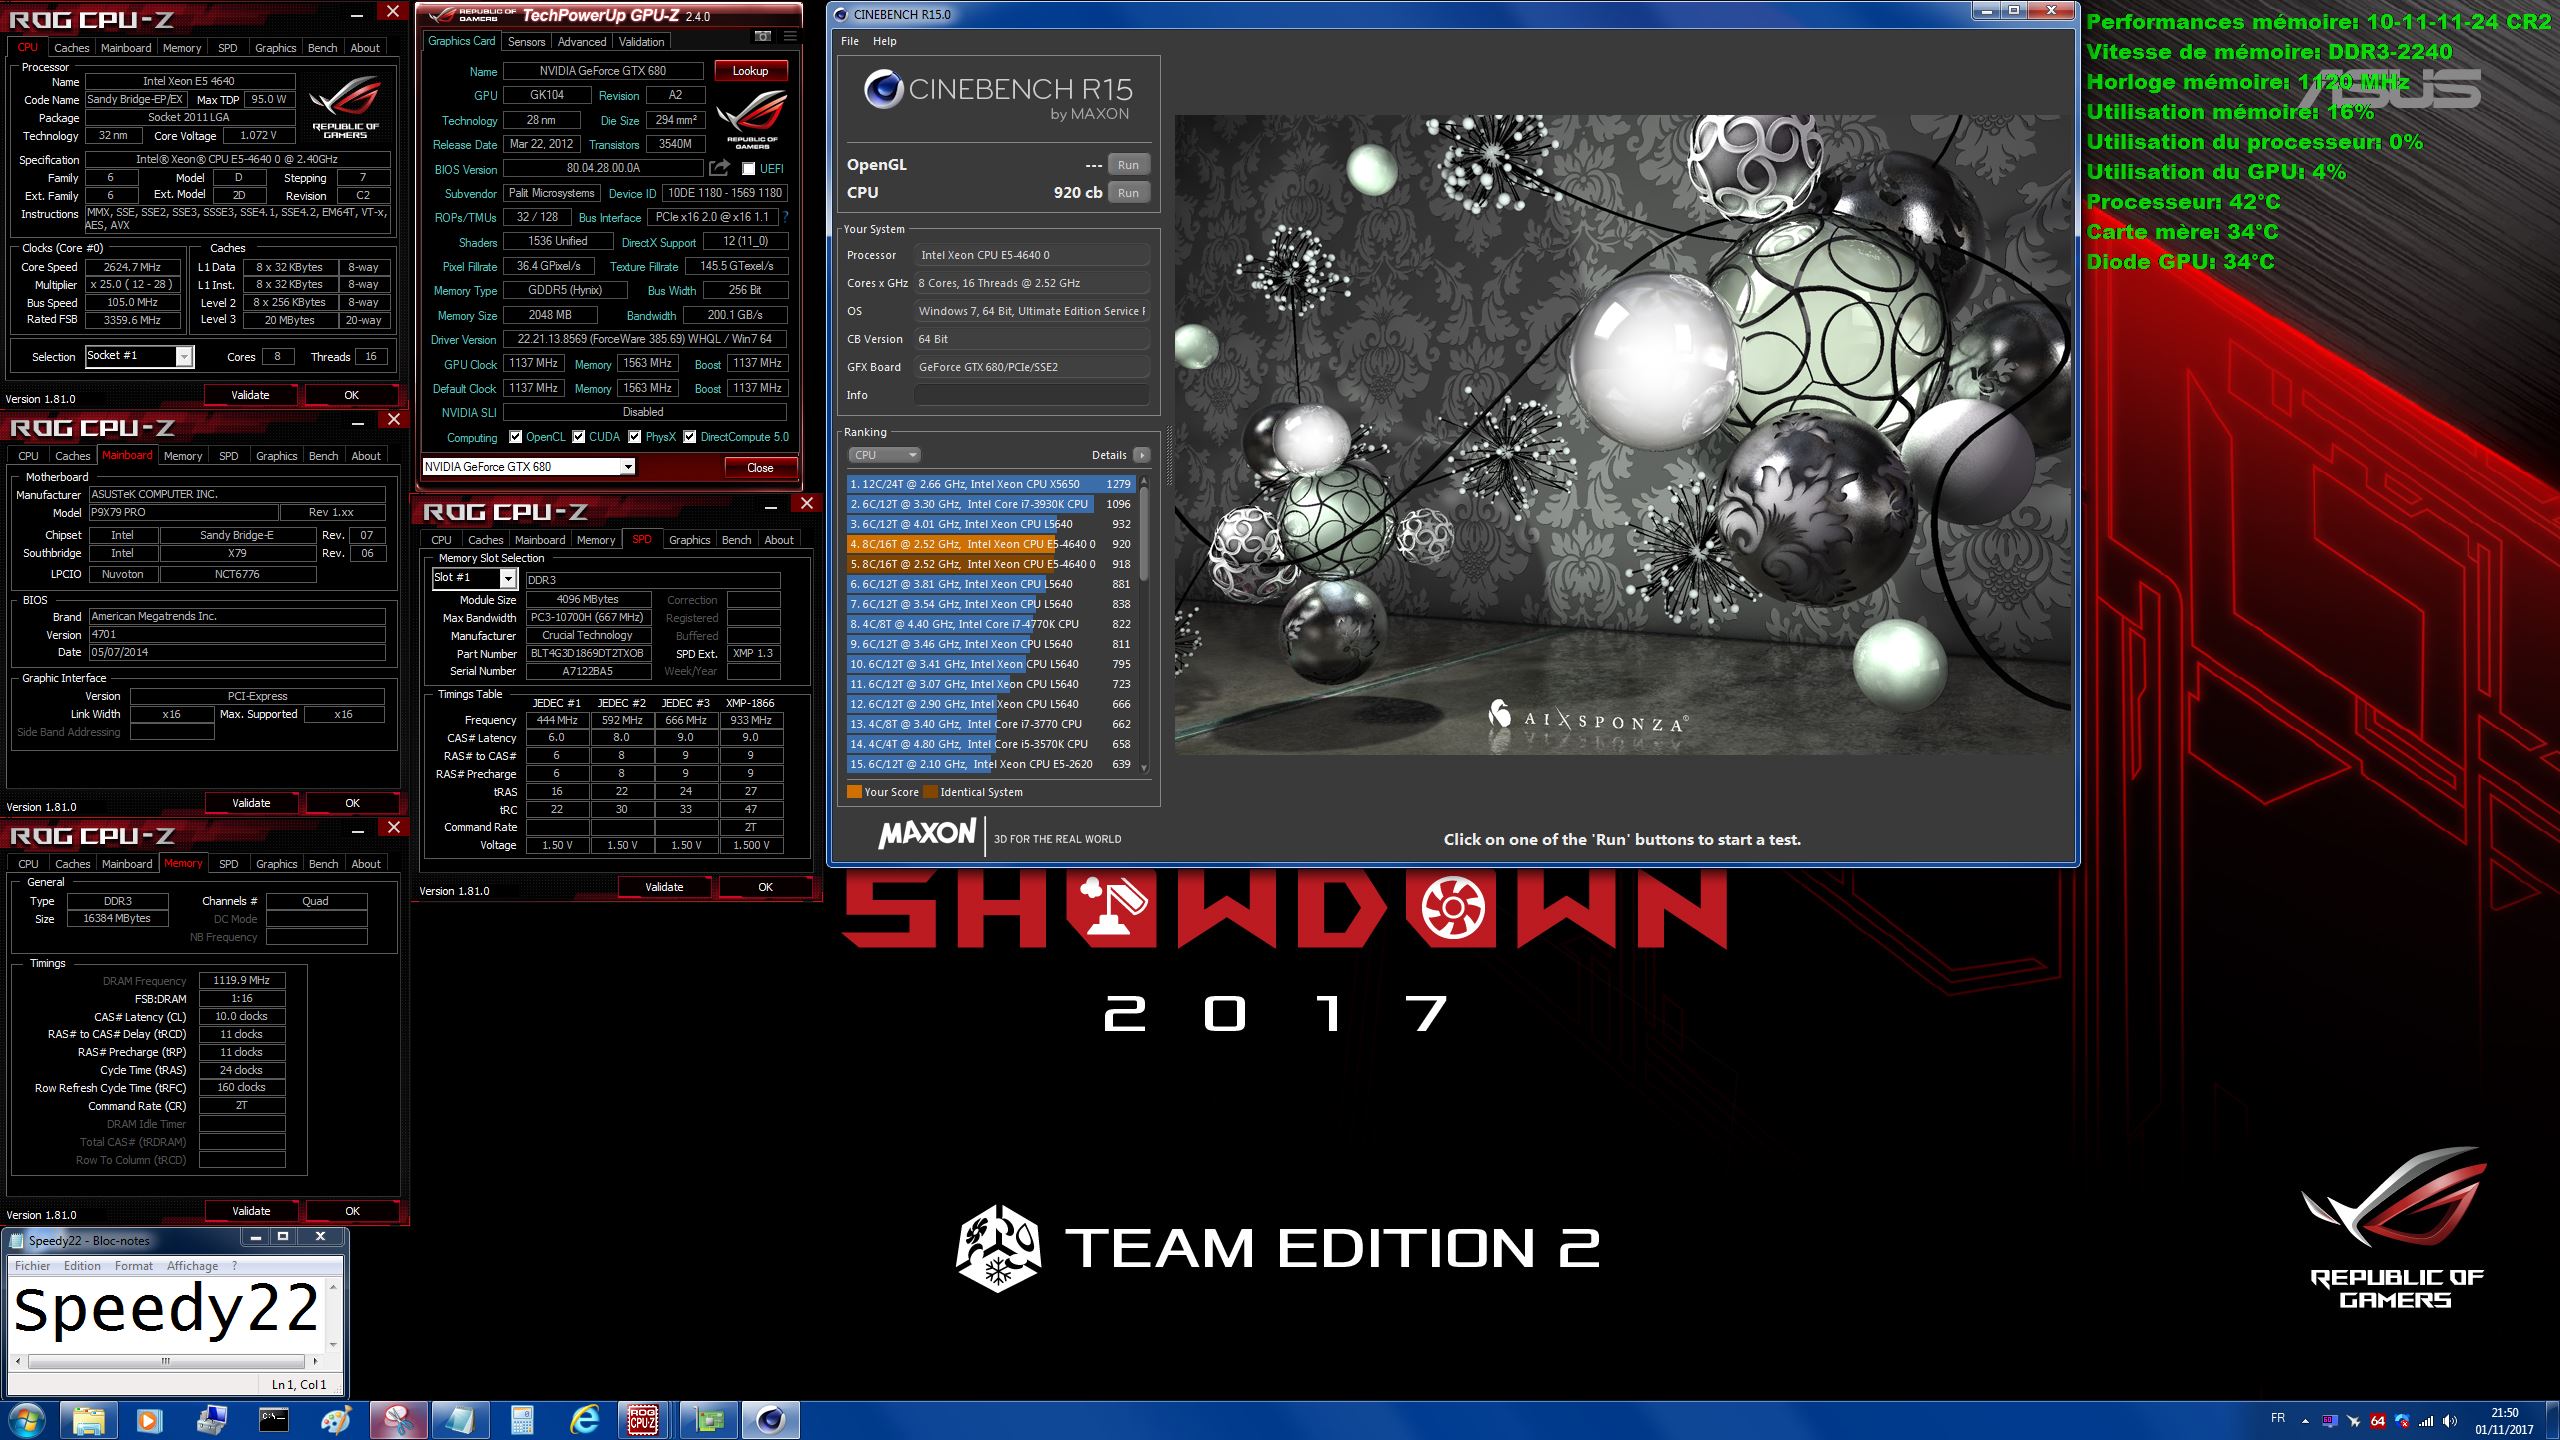Switch to the Sensors tab in GPU-Z

point(526,42)
